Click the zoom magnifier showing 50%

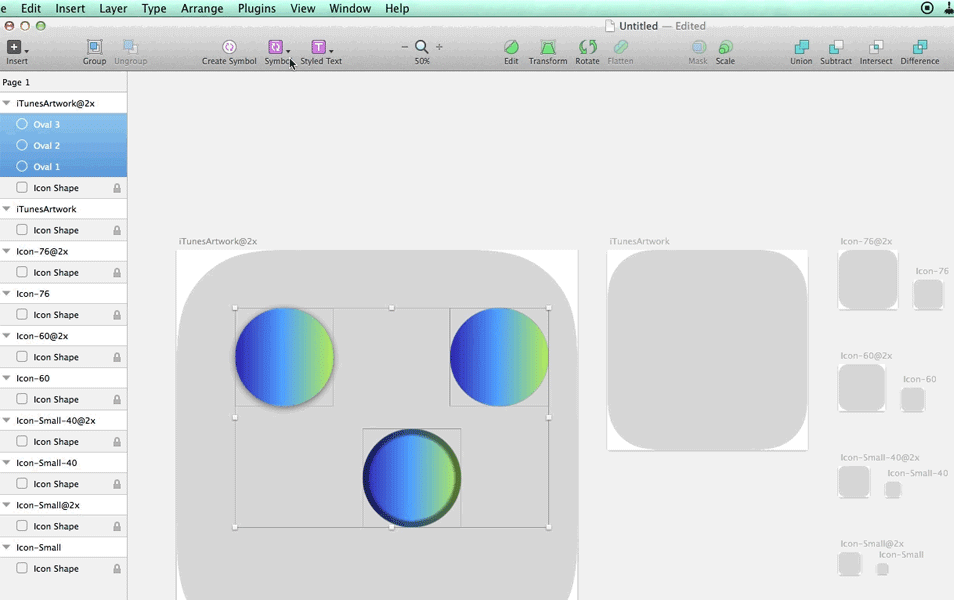[x=421, y=46]
